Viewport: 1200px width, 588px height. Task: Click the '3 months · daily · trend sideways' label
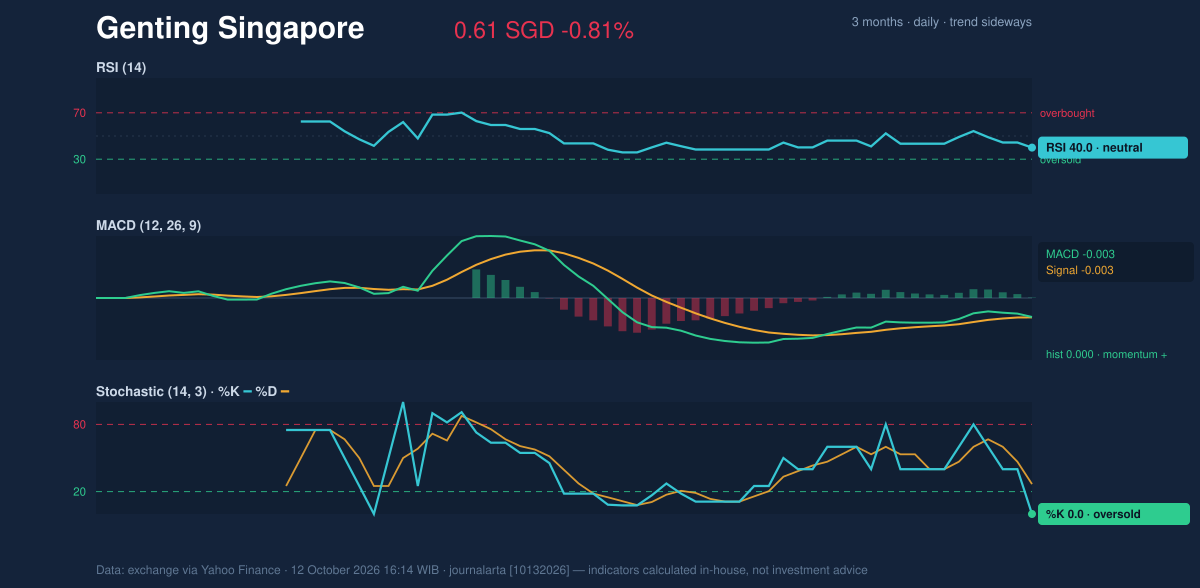941,22
